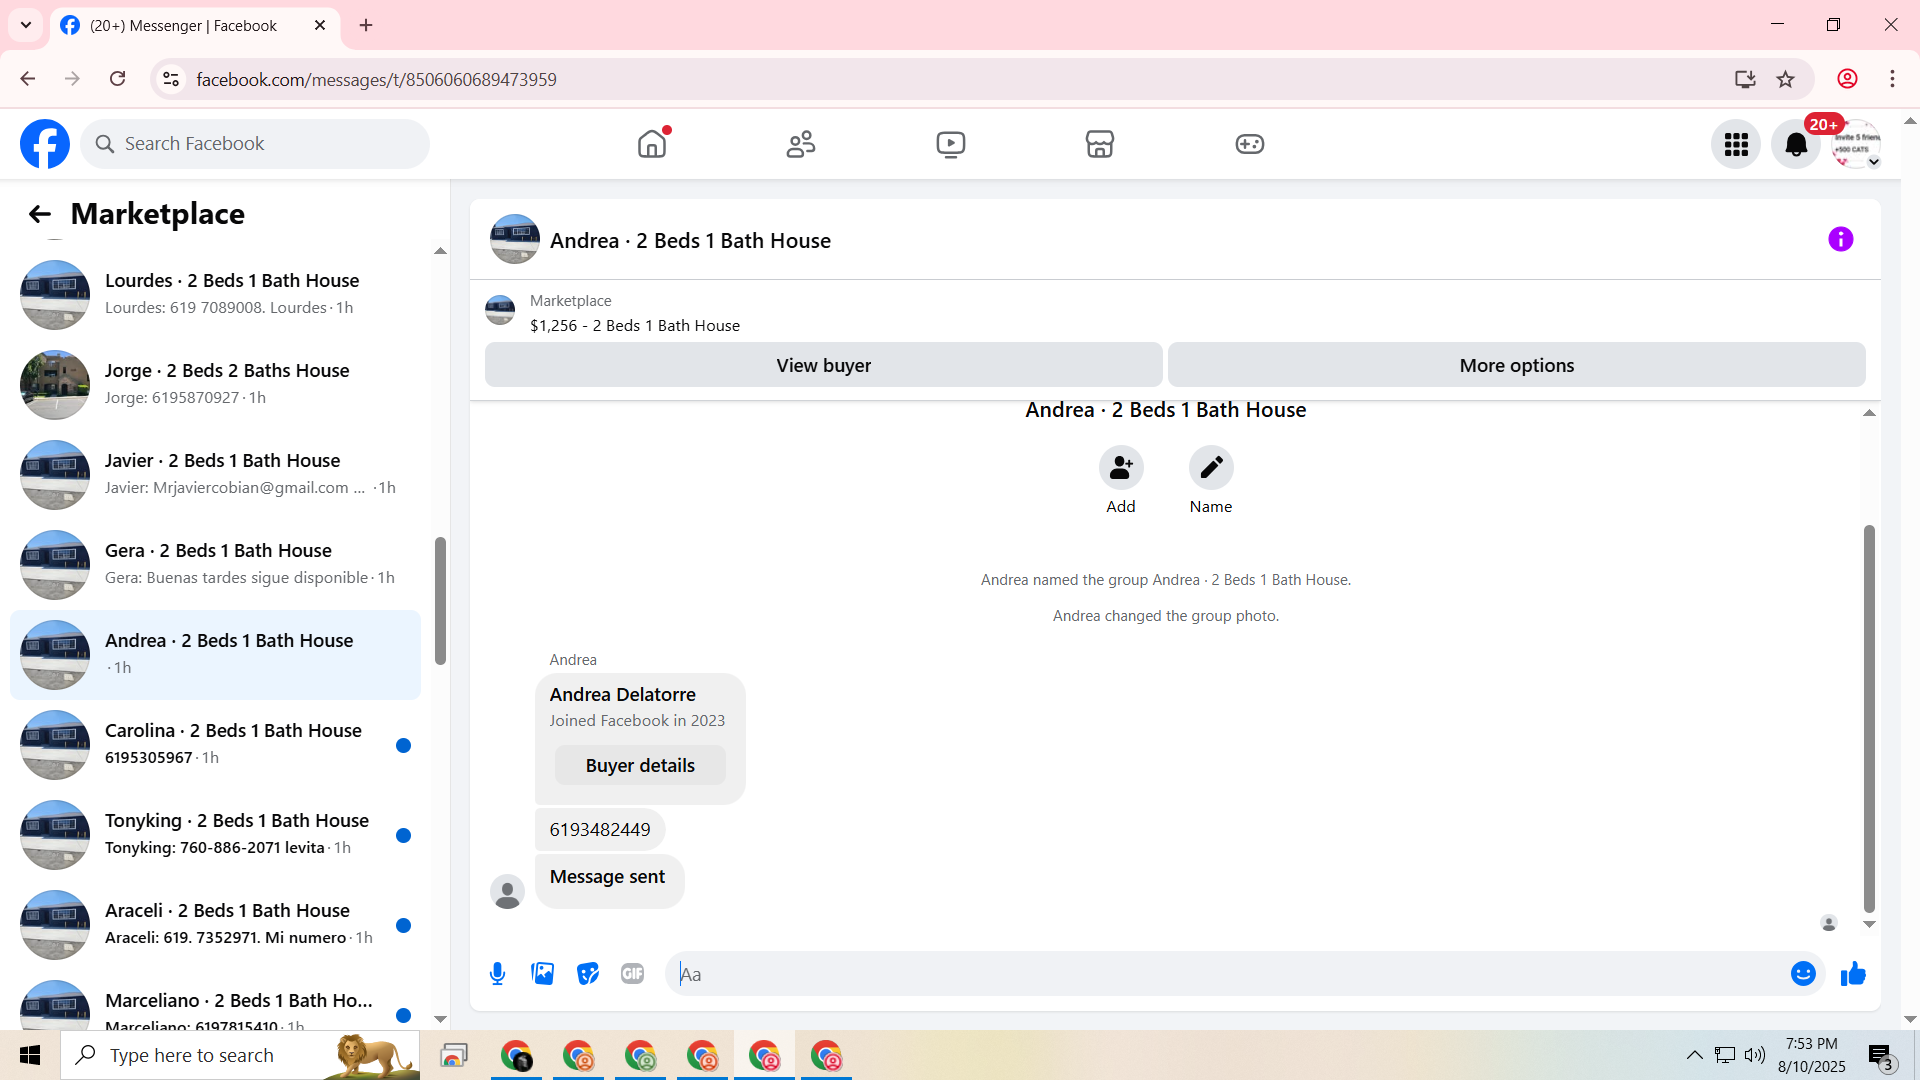Edit the group name with the pencil icon

(x=1210, y=468)
